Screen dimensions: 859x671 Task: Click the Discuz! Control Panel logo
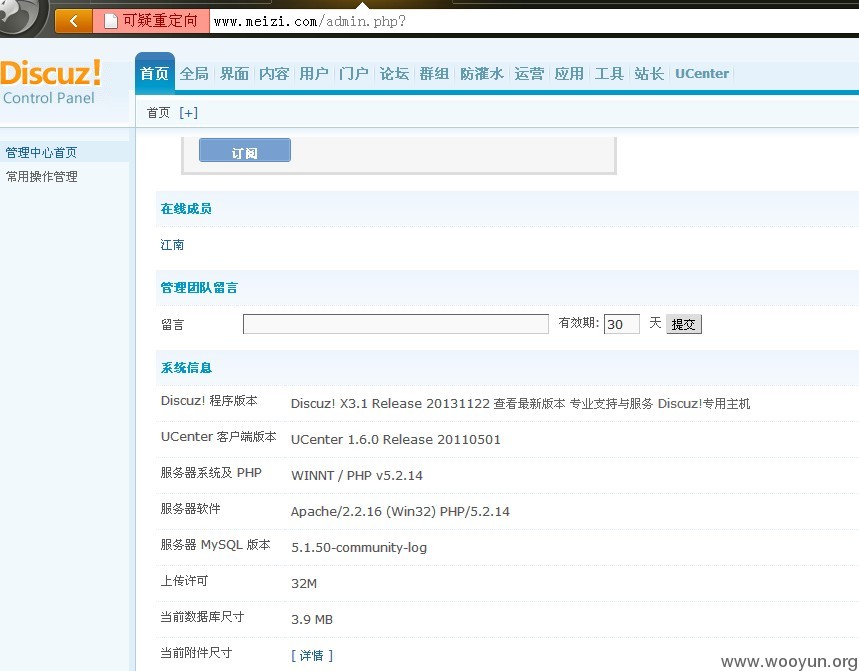[x=50, y=82]
